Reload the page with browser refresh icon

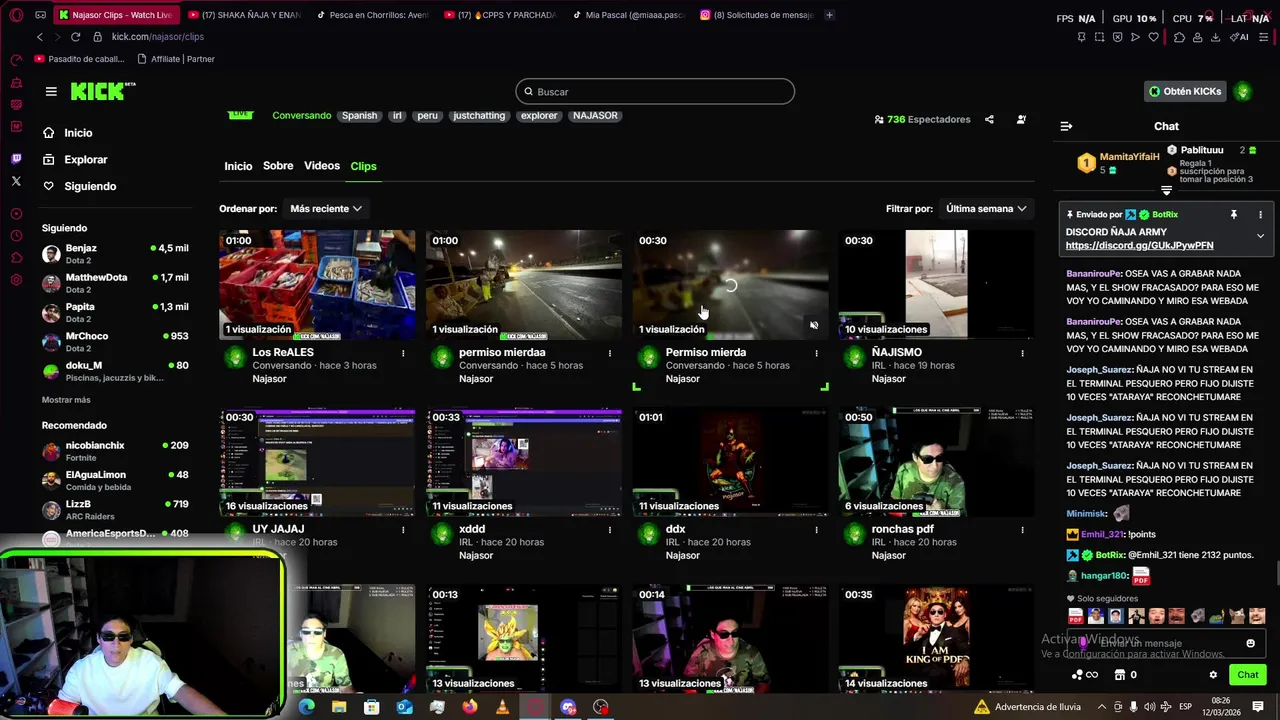coord(75,37)
